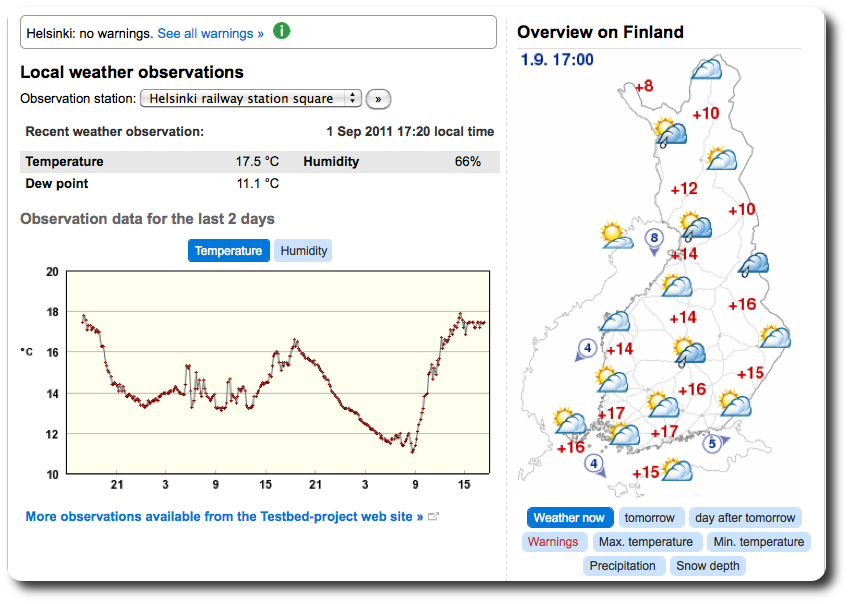This screenshot has width=849, height=604.
Task: Click the external link icon after Testbed link
Action: tap(434, 517)
